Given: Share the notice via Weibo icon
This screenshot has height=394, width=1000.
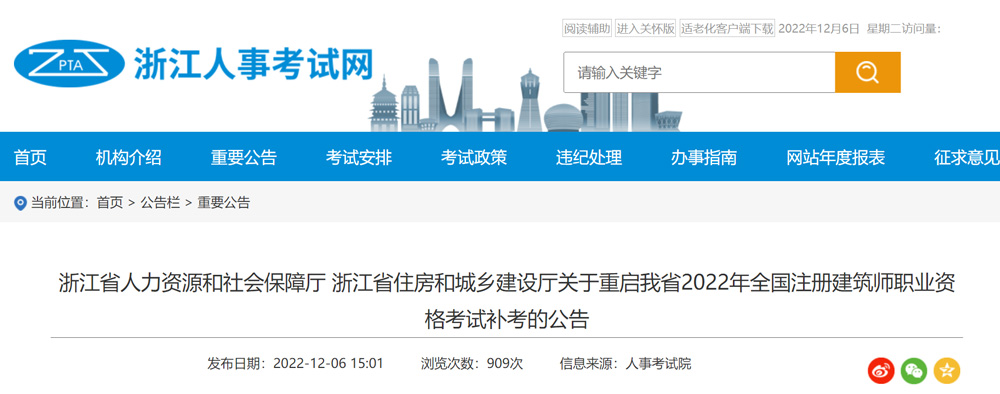Looking at the screenshot, I should 881,370.
